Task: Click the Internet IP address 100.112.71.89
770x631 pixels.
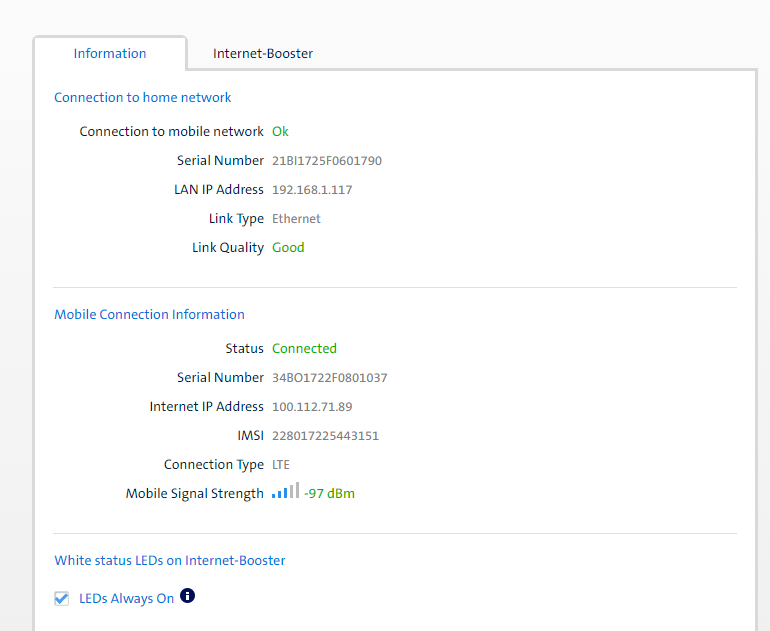Action: pos(312,407)
